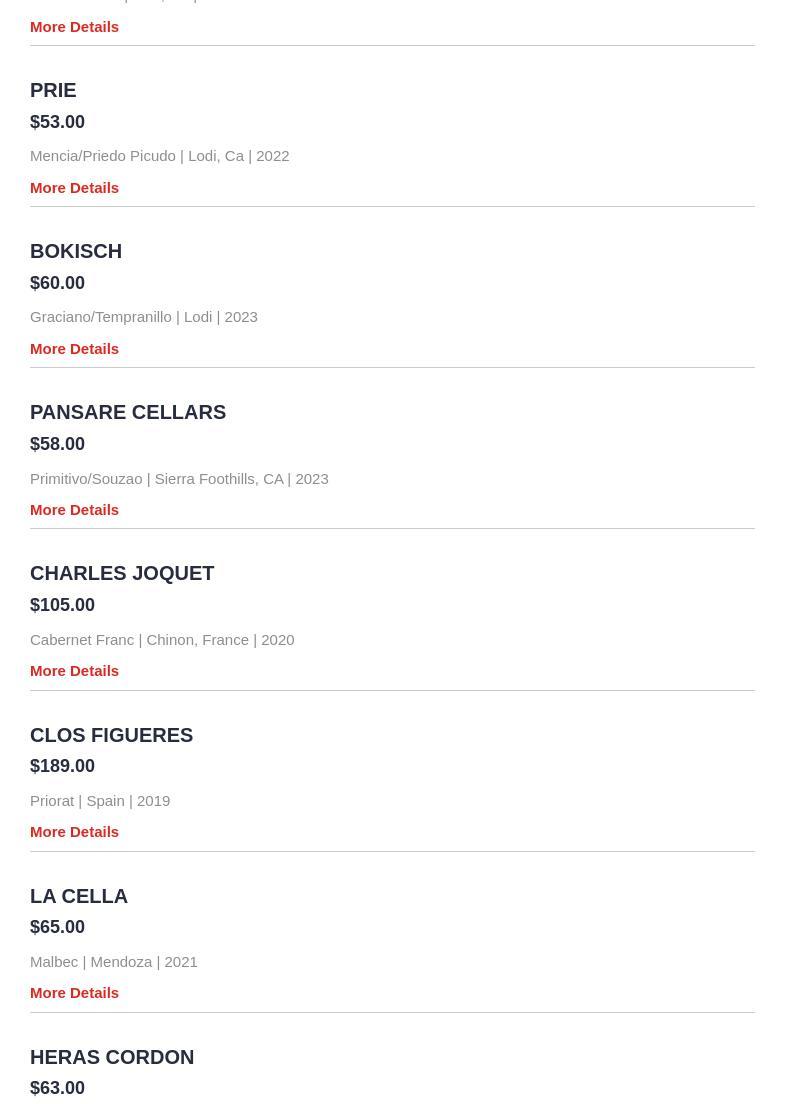Select the CLOS FIGUERES title
This screenshot has width=785, height=1104.
point(111,735)
